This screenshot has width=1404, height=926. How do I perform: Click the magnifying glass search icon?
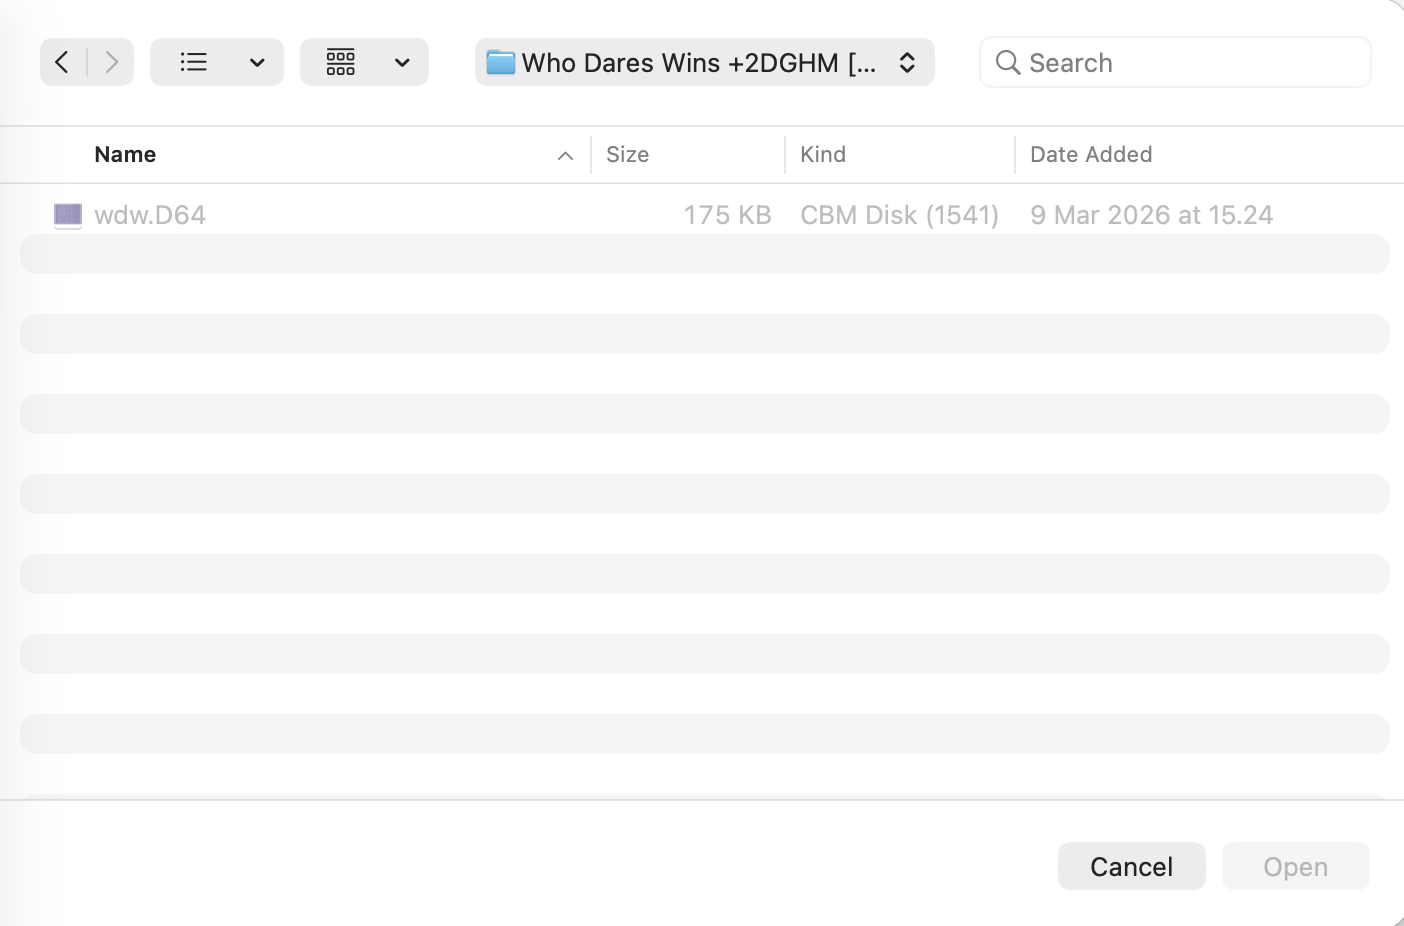(x=1007, y=63)
